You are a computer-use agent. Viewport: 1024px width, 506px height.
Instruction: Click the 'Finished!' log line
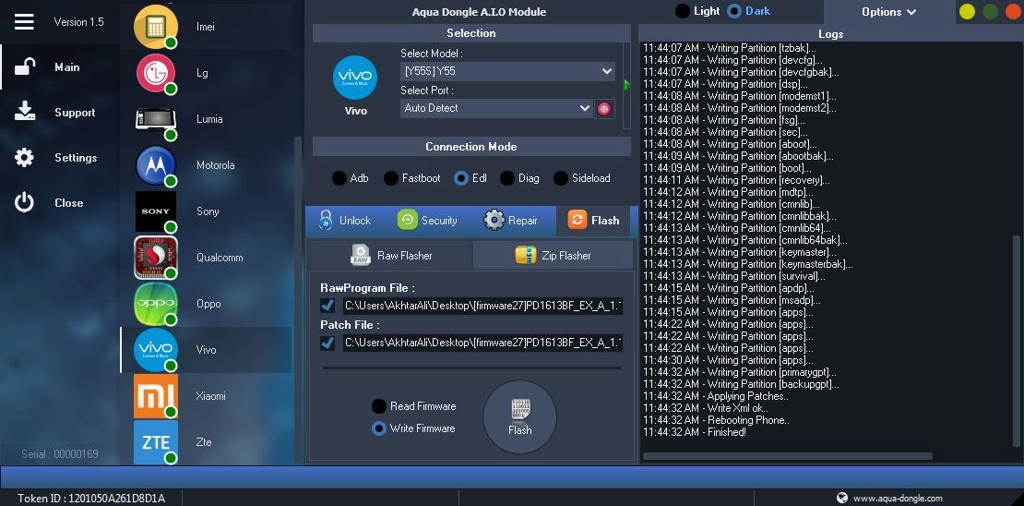694,432
